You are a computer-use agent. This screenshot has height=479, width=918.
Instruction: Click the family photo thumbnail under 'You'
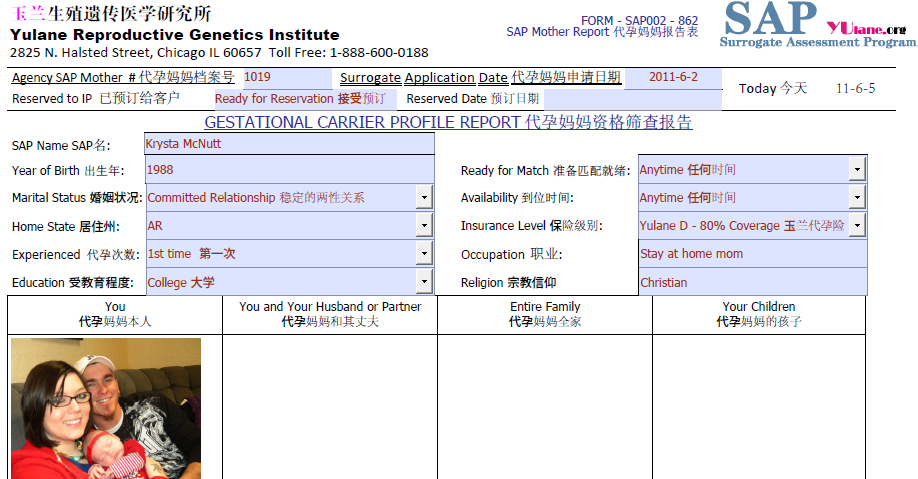click(x=106, y=408)
